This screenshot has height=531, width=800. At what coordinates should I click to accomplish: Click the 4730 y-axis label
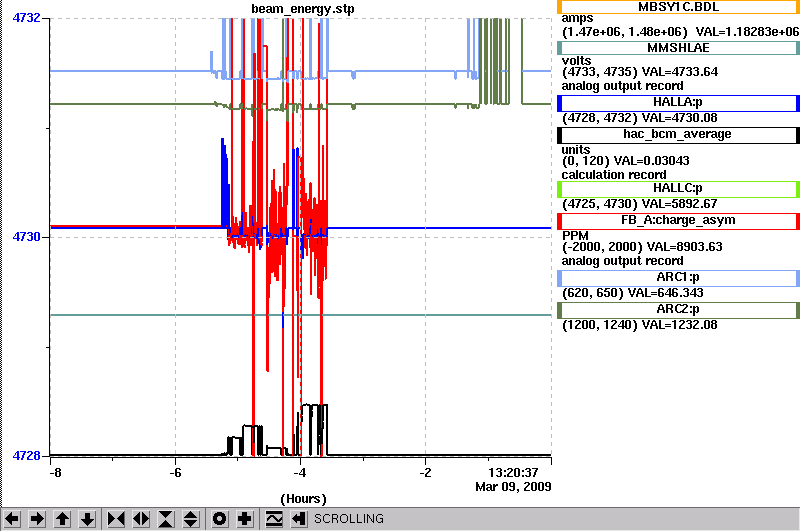click(x=27, y=237)
